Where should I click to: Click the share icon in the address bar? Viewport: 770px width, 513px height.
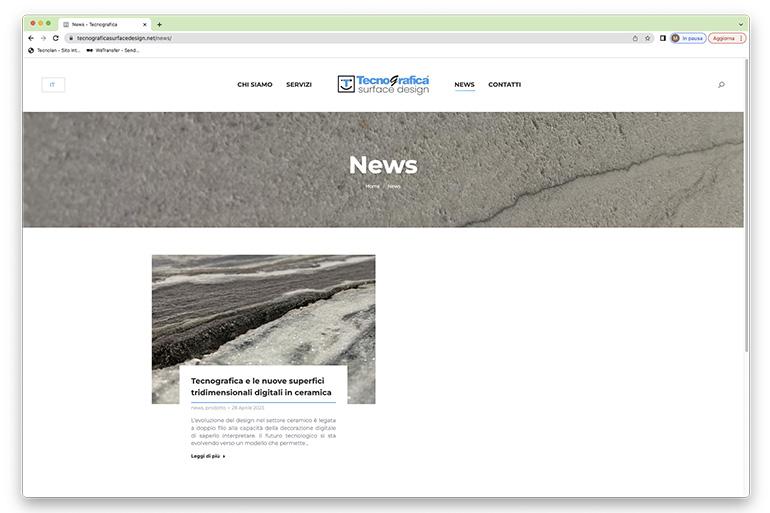click(635, 38)
